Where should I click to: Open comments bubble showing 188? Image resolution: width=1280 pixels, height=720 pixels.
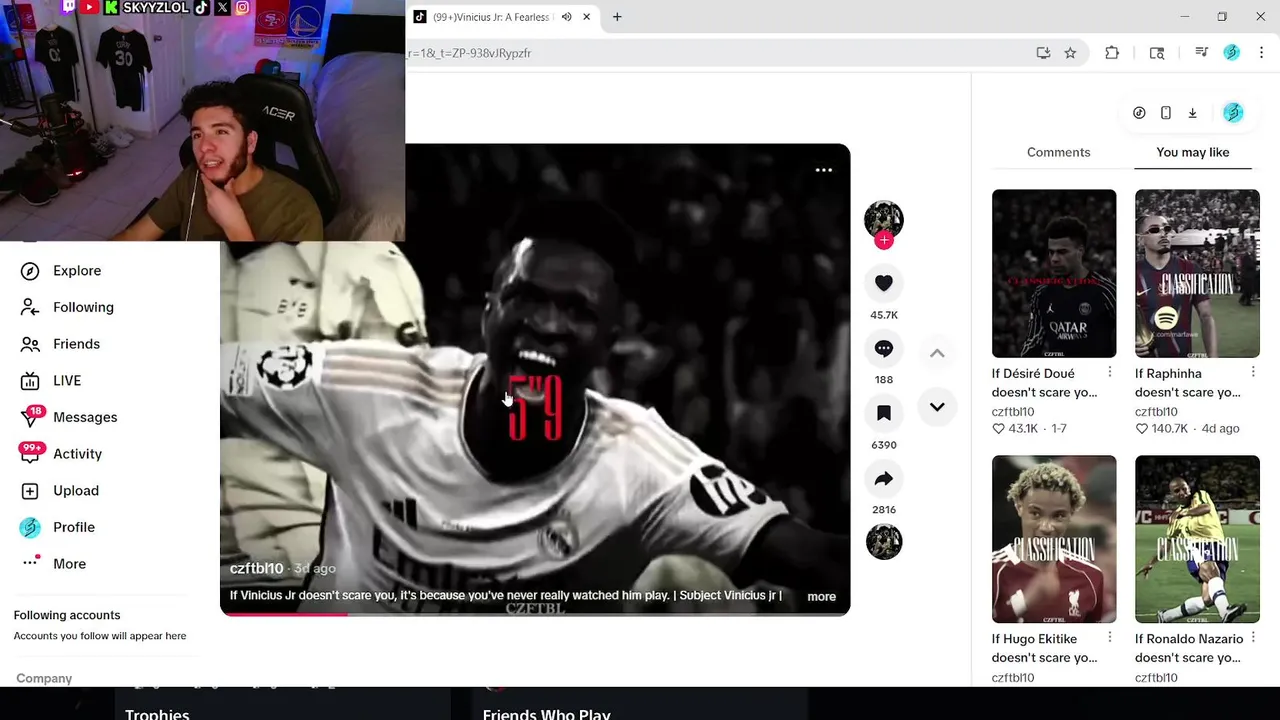point(884,349)
